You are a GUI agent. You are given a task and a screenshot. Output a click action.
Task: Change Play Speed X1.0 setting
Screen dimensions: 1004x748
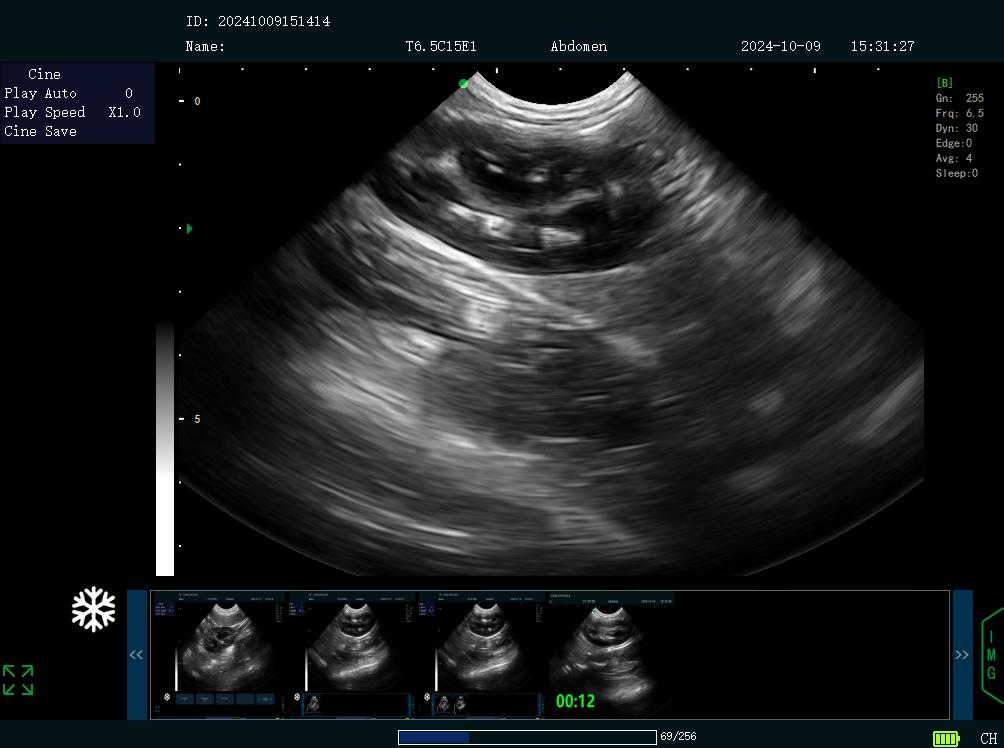coord(72,112)
